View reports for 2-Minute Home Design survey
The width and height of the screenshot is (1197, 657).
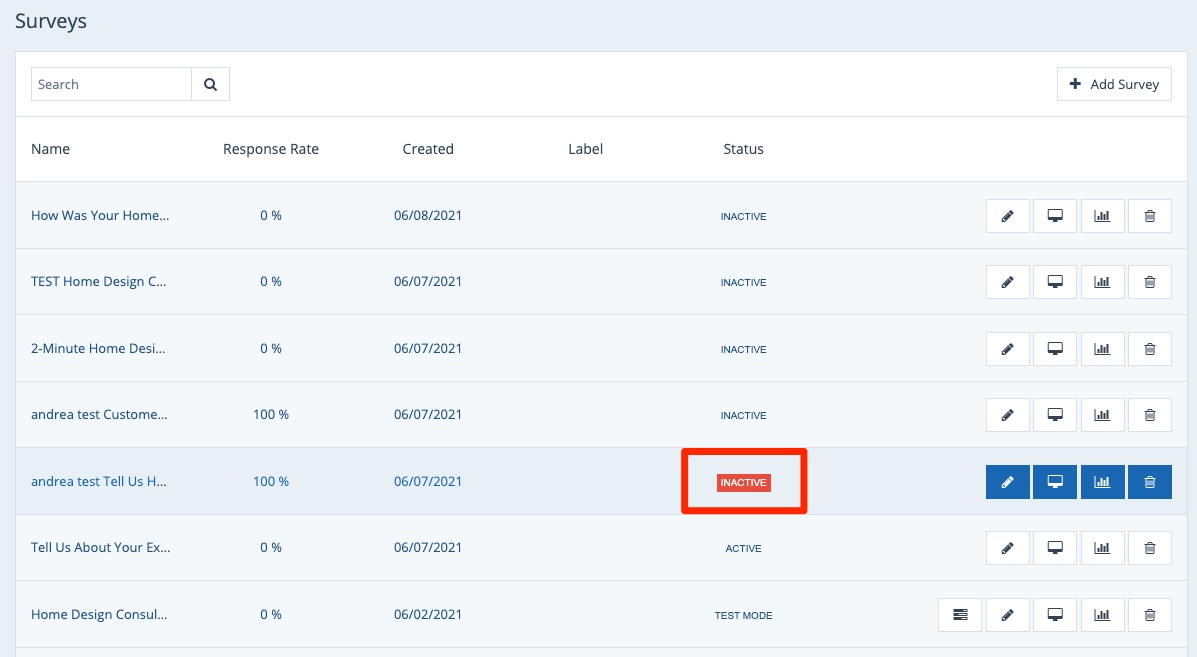(x=1102, y=349)
